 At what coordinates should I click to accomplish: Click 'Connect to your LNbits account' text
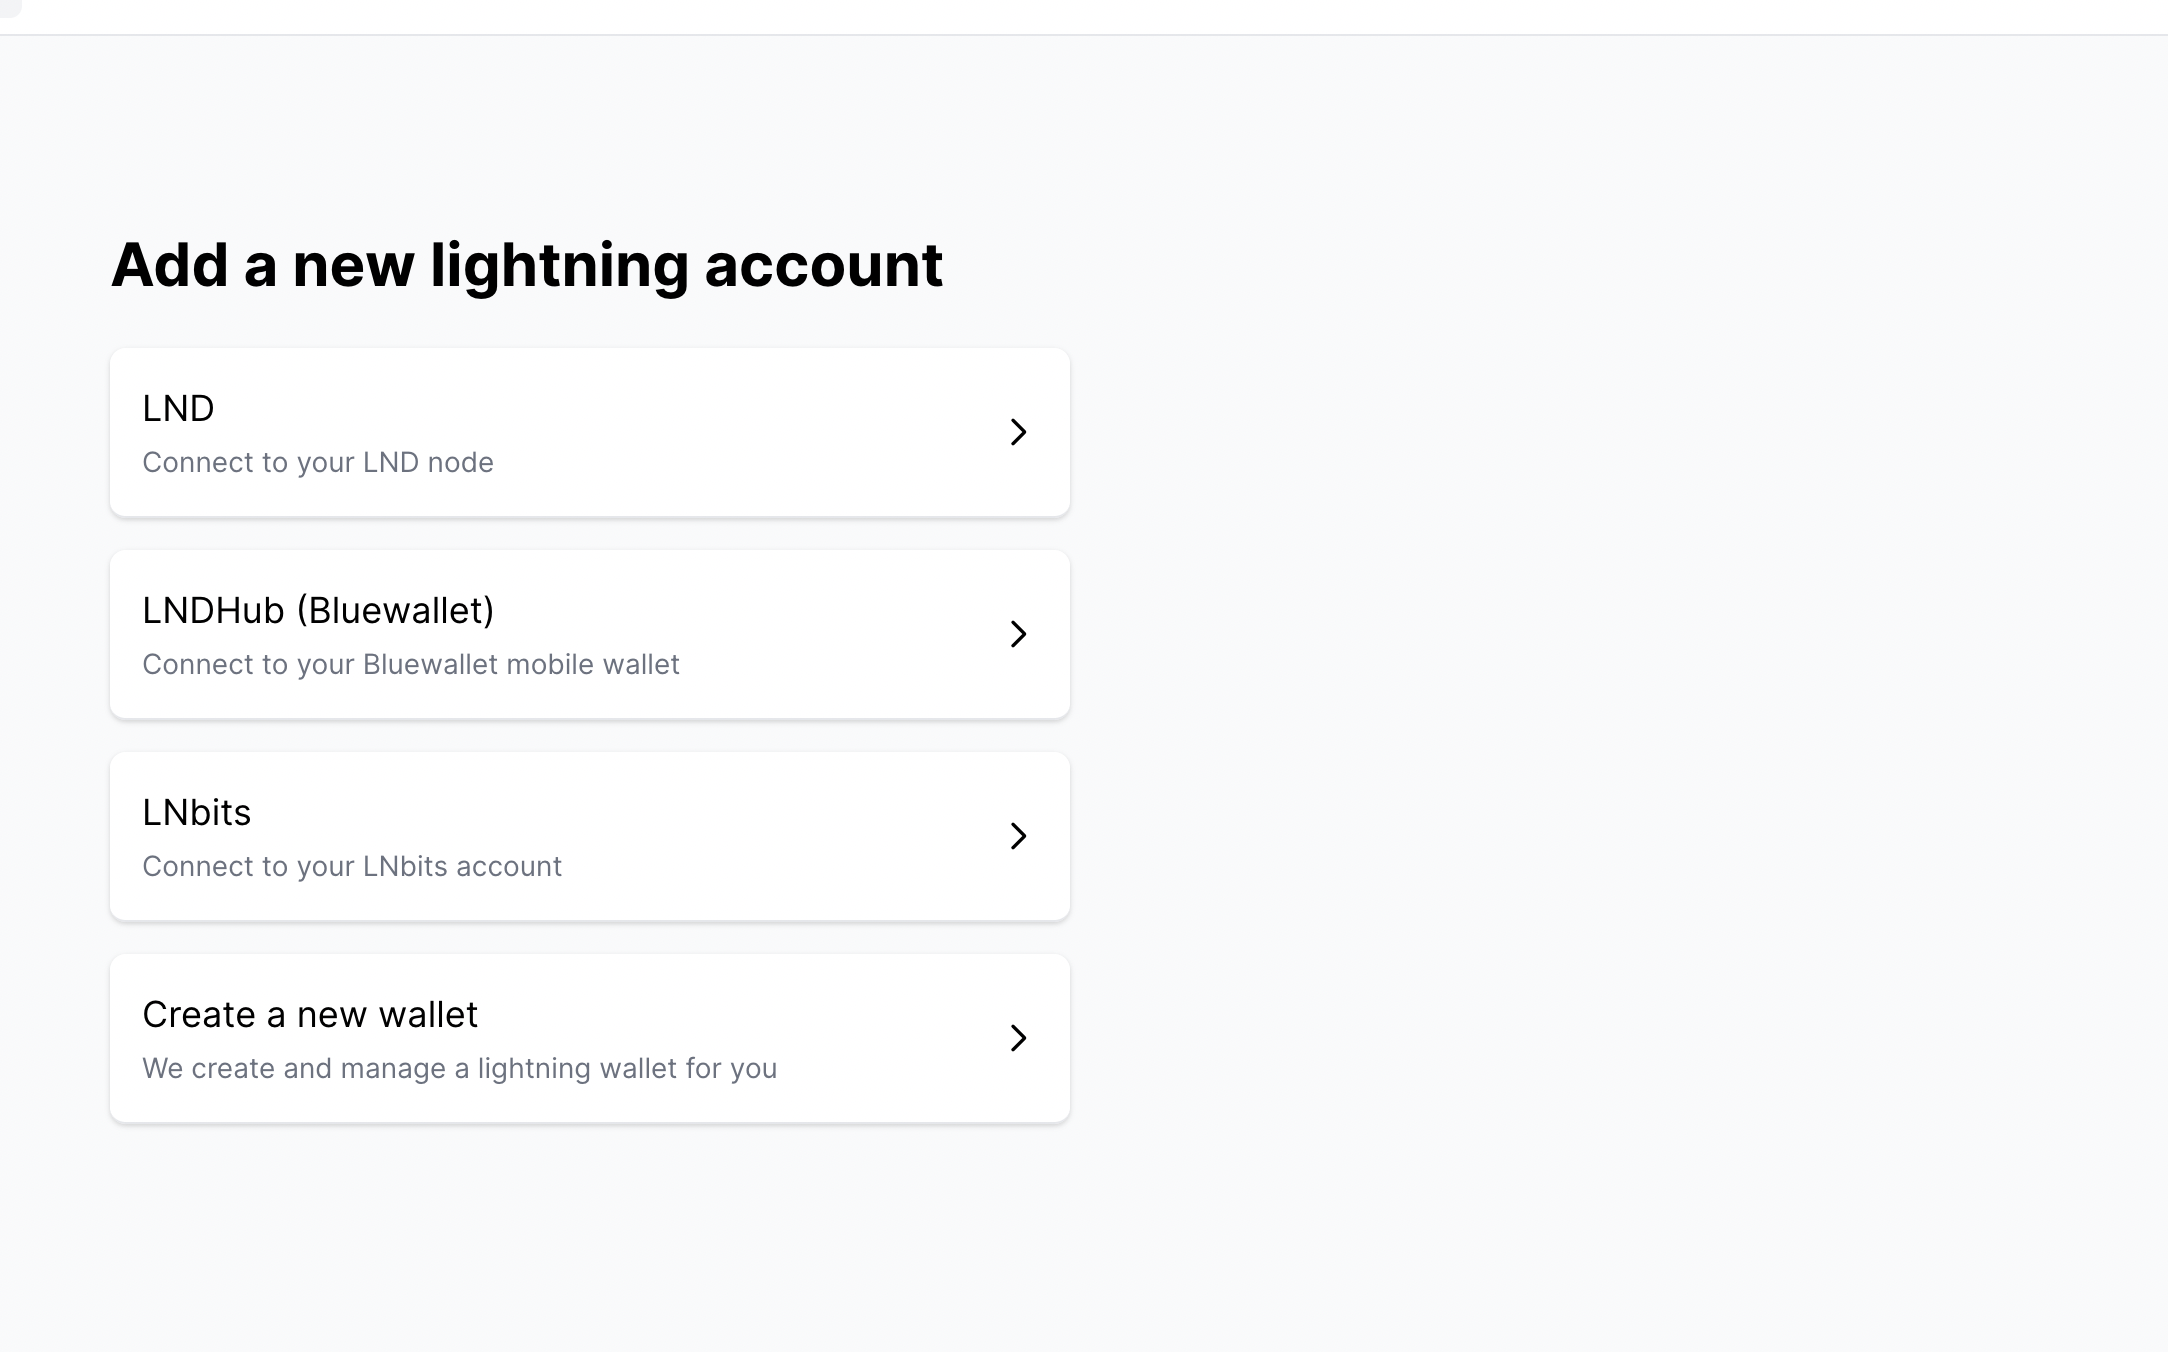tap(352, 866)
